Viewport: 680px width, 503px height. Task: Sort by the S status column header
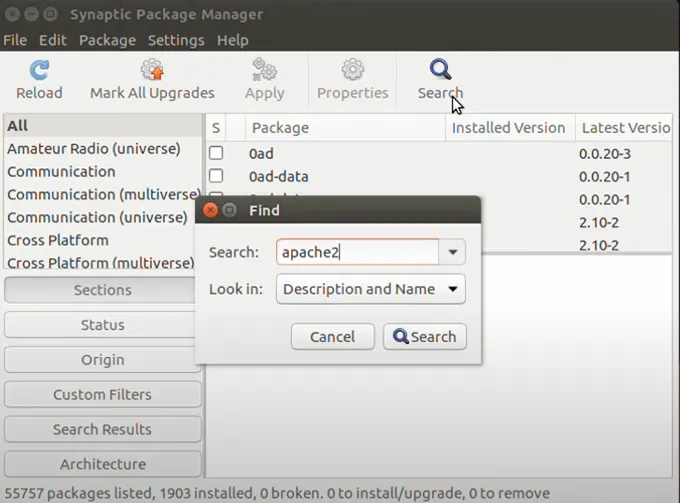[216, 128]
